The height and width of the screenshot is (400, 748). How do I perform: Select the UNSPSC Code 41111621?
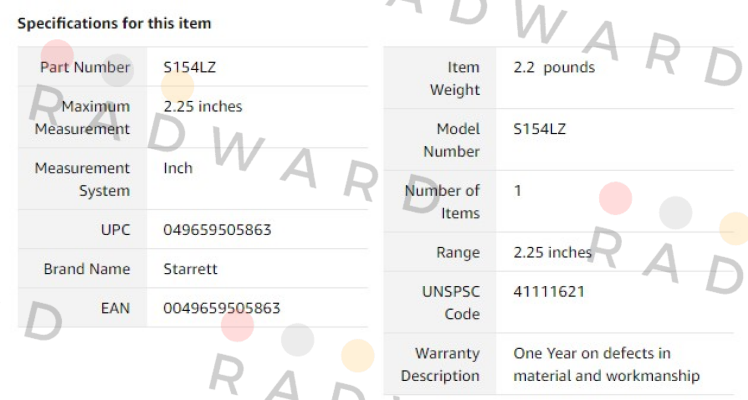point(549,291)
